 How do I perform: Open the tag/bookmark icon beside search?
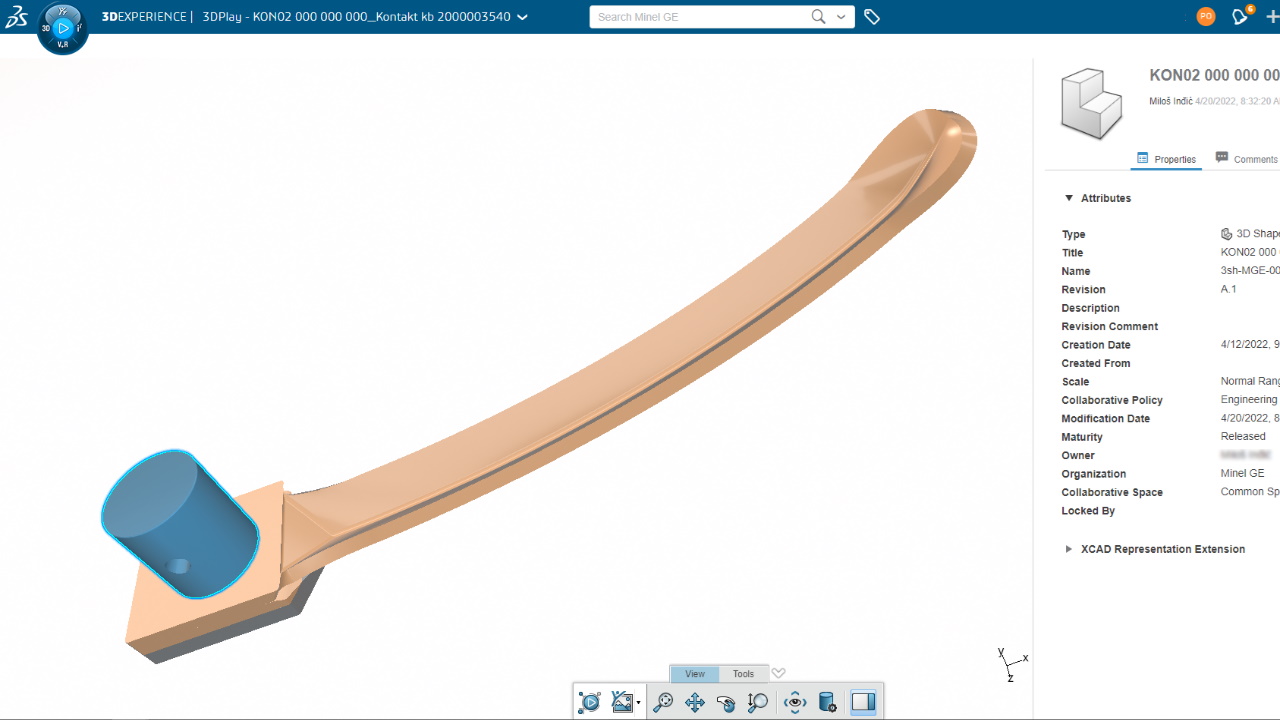(x=871, y=16)
